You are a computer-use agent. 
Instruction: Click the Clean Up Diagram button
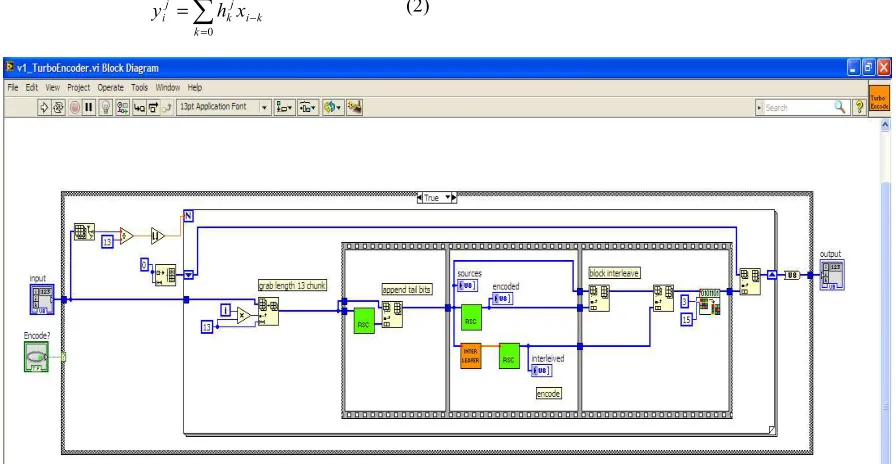(x=354, y=107)
